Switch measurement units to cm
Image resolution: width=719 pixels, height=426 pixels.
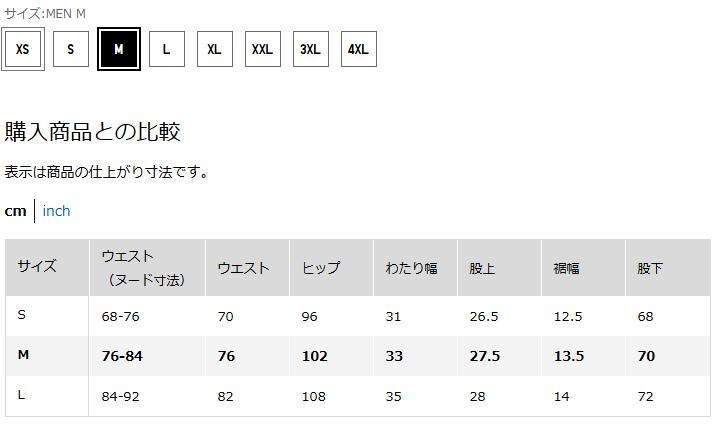point(15,211)
